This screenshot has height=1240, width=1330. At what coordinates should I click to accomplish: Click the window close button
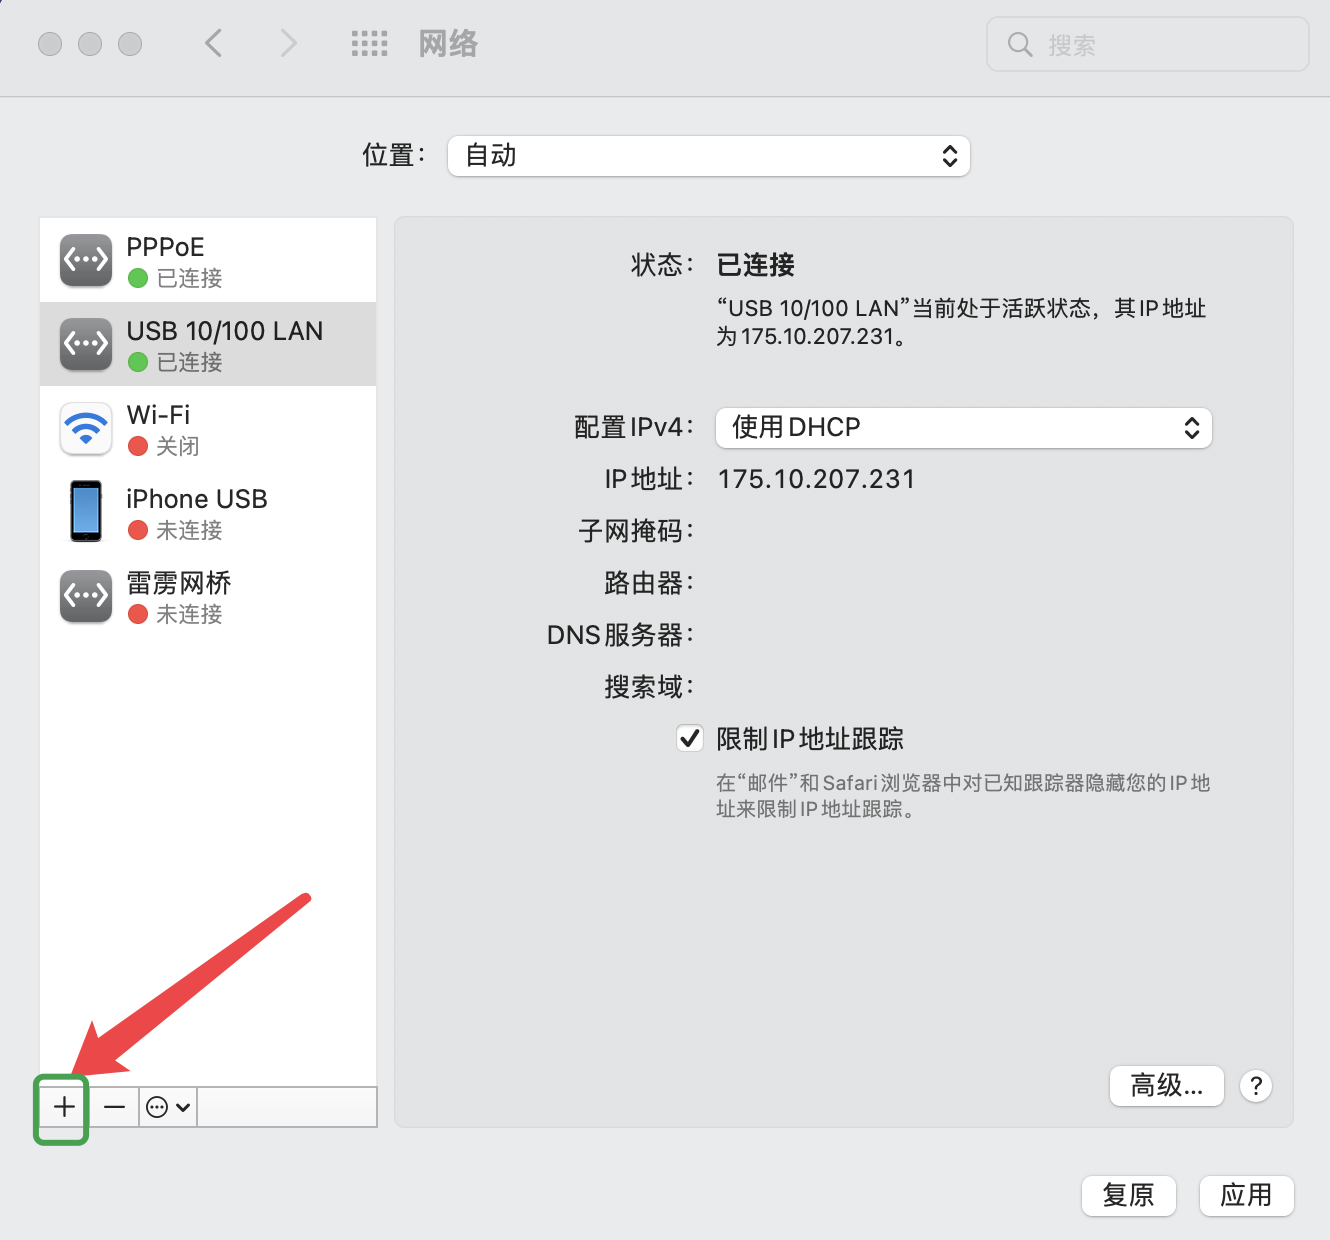click(50, 44)
